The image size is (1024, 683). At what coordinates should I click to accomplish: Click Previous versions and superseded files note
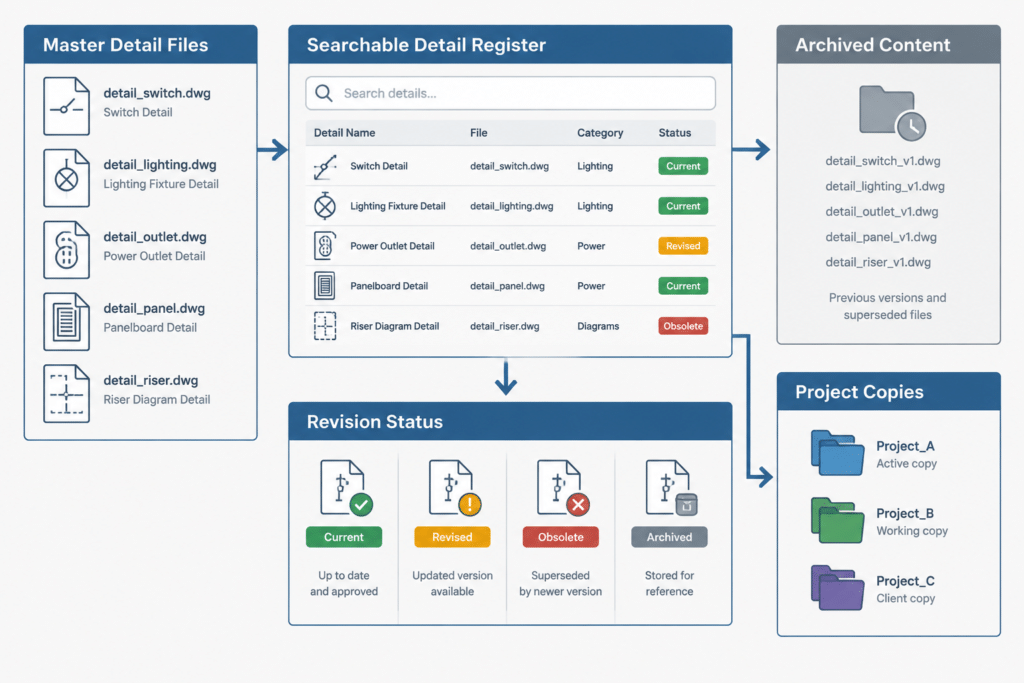pyautogui.click(x=888, y=306)
